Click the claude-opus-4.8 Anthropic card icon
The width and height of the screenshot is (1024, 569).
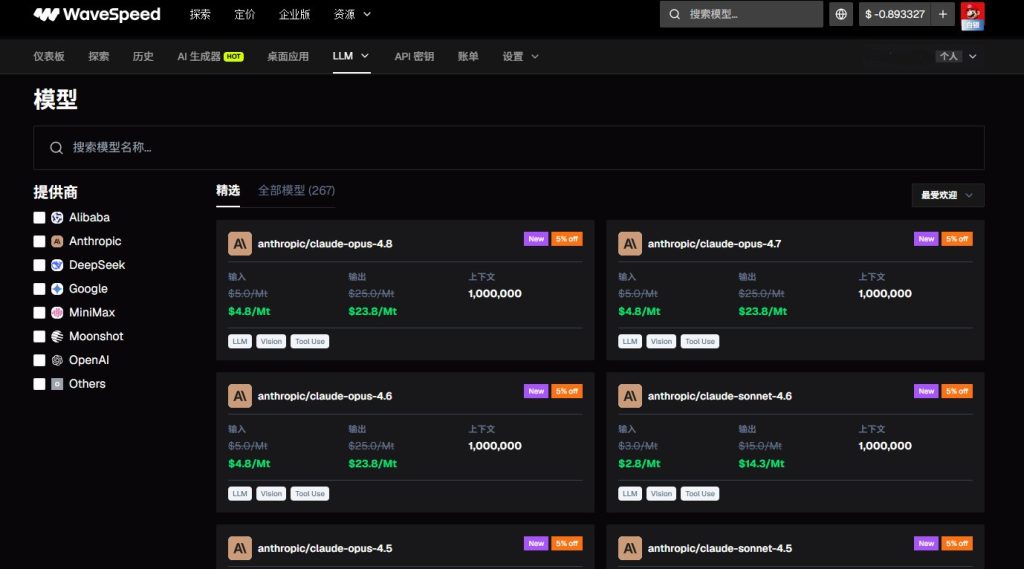[x=240, y=244]
